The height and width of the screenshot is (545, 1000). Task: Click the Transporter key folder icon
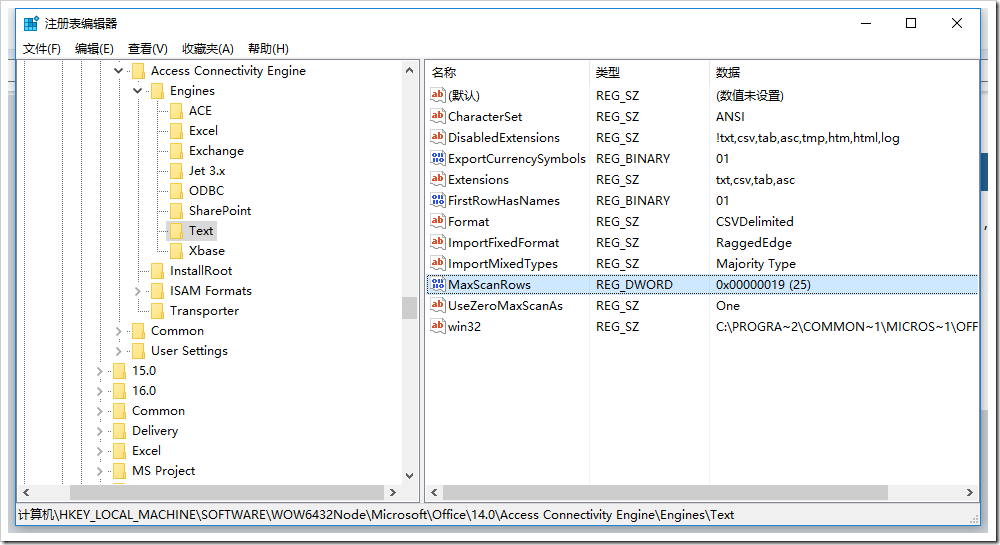pyautogui.click(x=158, y=311)
